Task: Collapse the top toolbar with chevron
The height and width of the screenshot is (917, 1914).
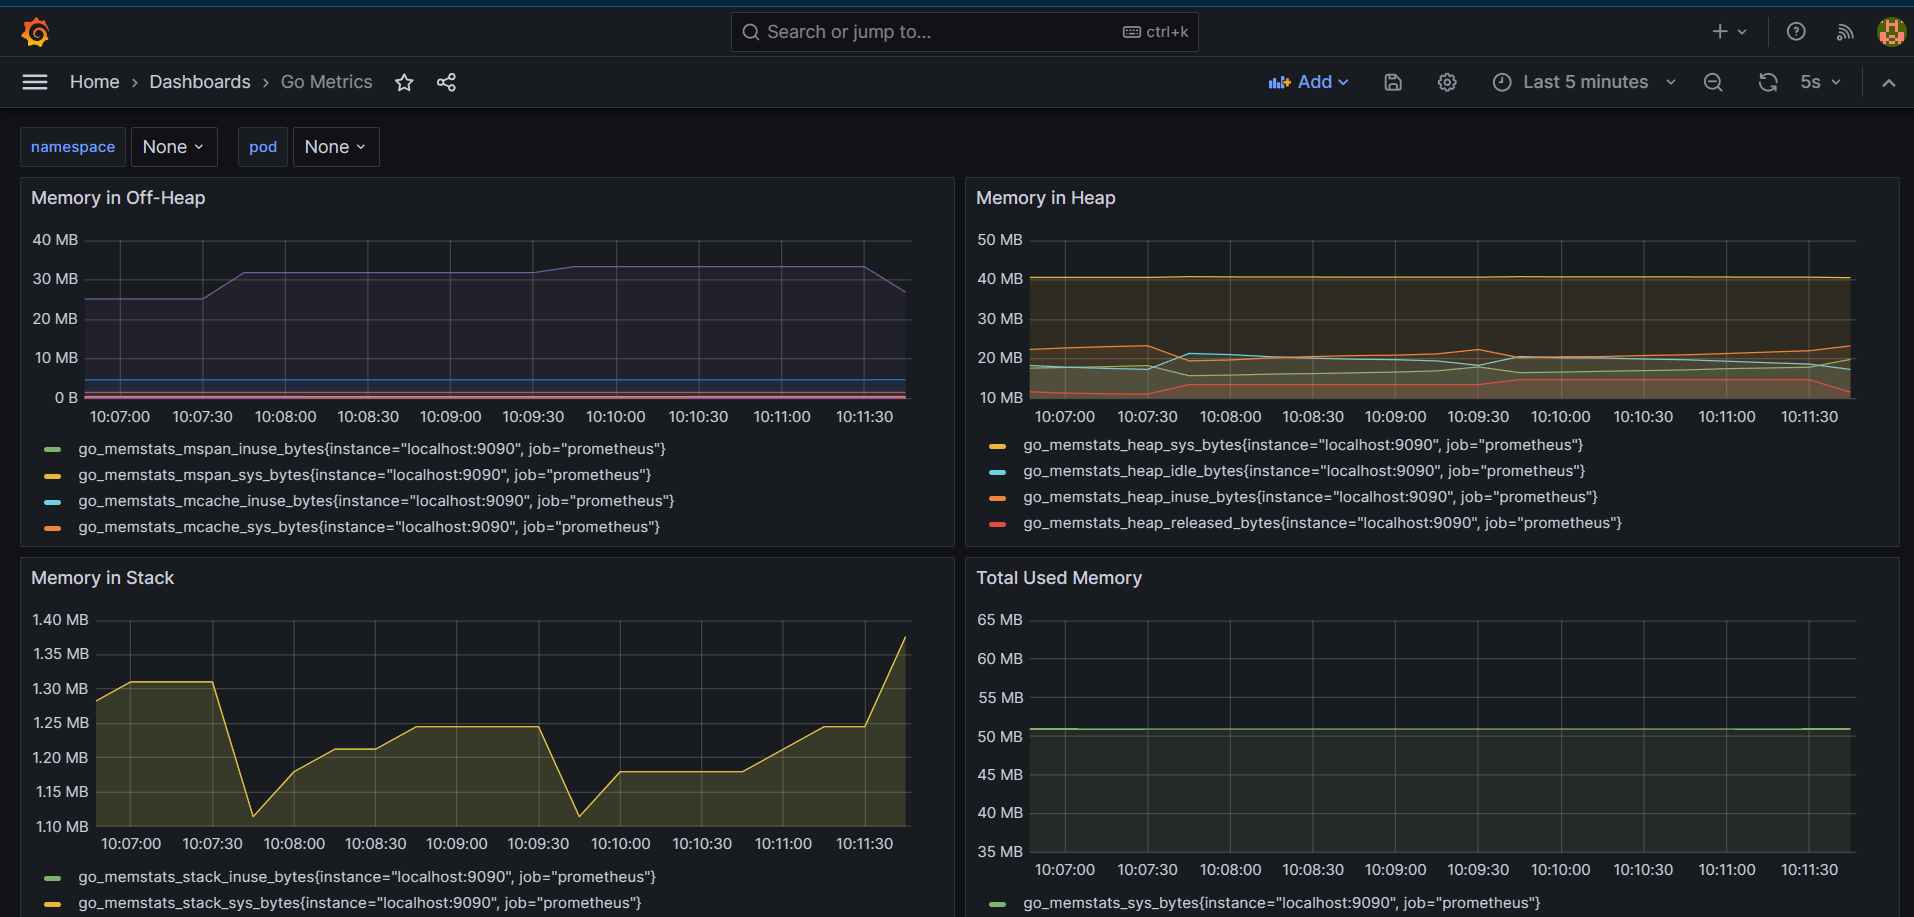Action: [1888, 82]
